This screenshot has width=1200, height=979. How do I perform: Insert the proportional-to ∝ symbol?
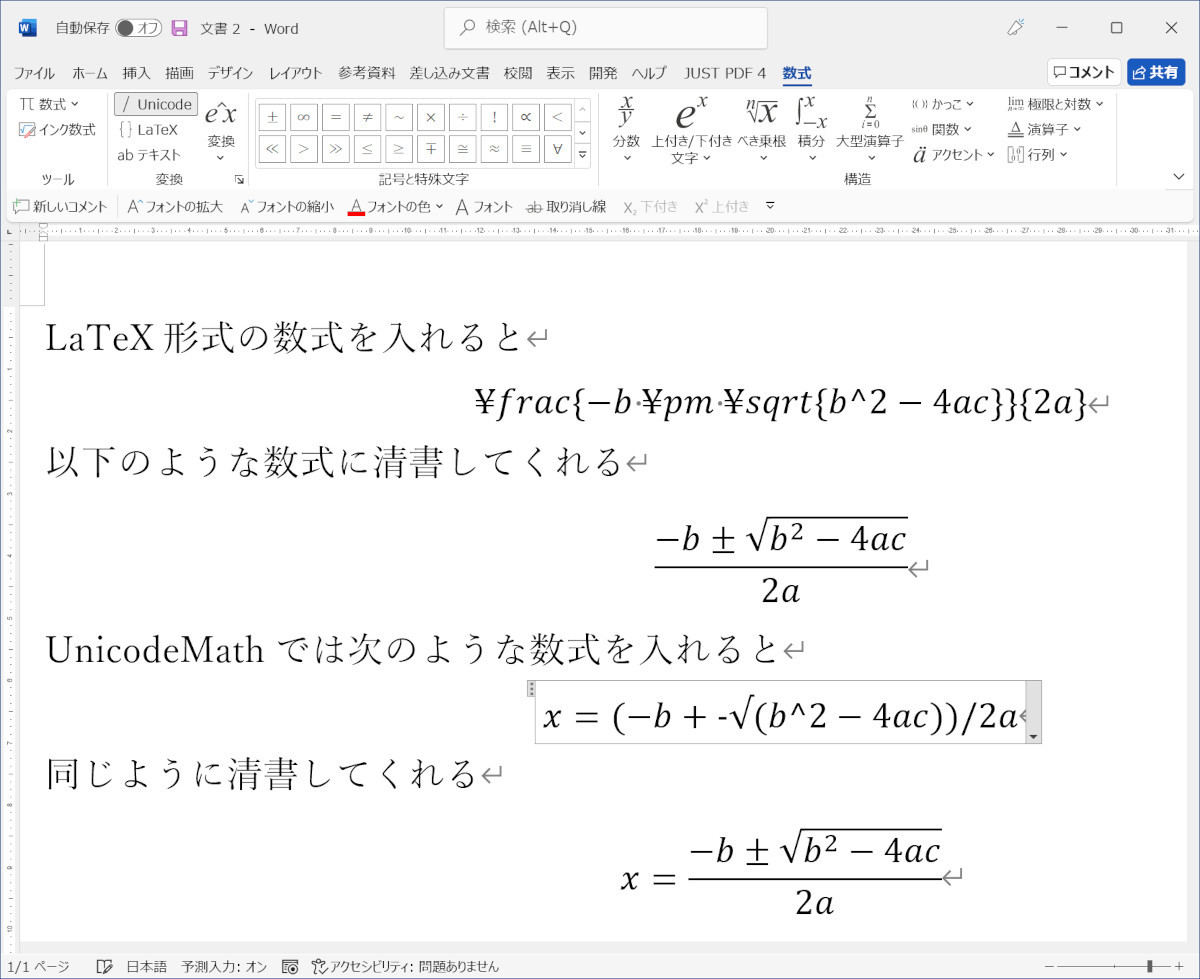(x=526, y=117)
